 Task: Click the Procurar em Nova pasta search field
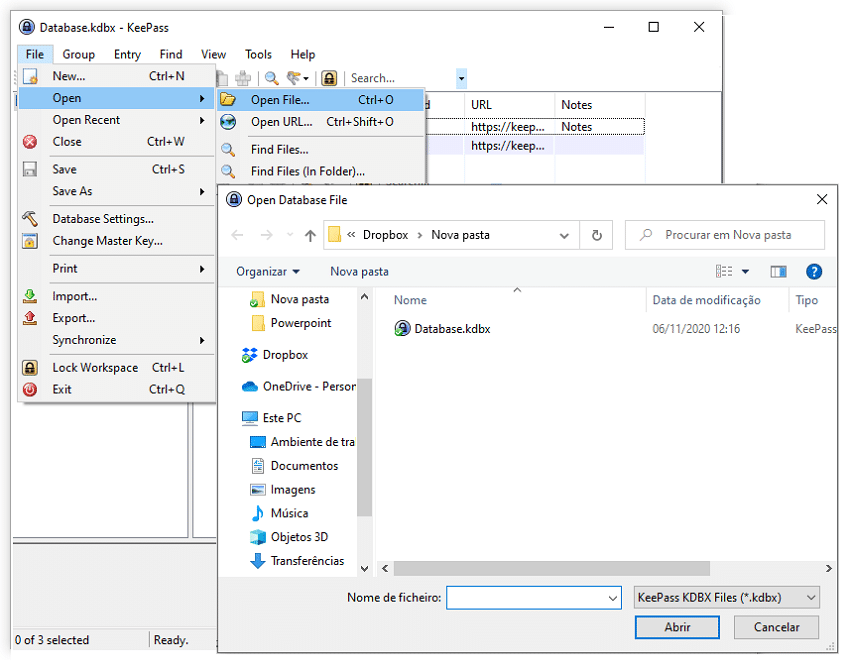(x=725, y=235)
